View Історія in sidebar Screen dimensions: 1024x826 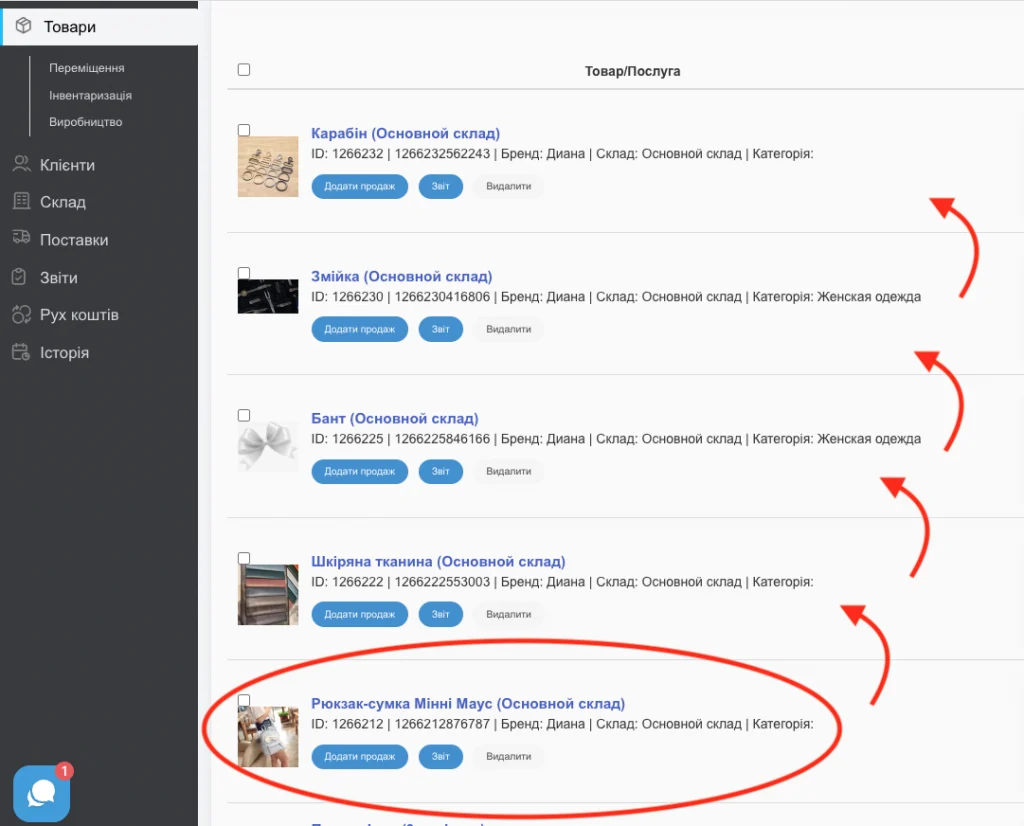[64, 353]
